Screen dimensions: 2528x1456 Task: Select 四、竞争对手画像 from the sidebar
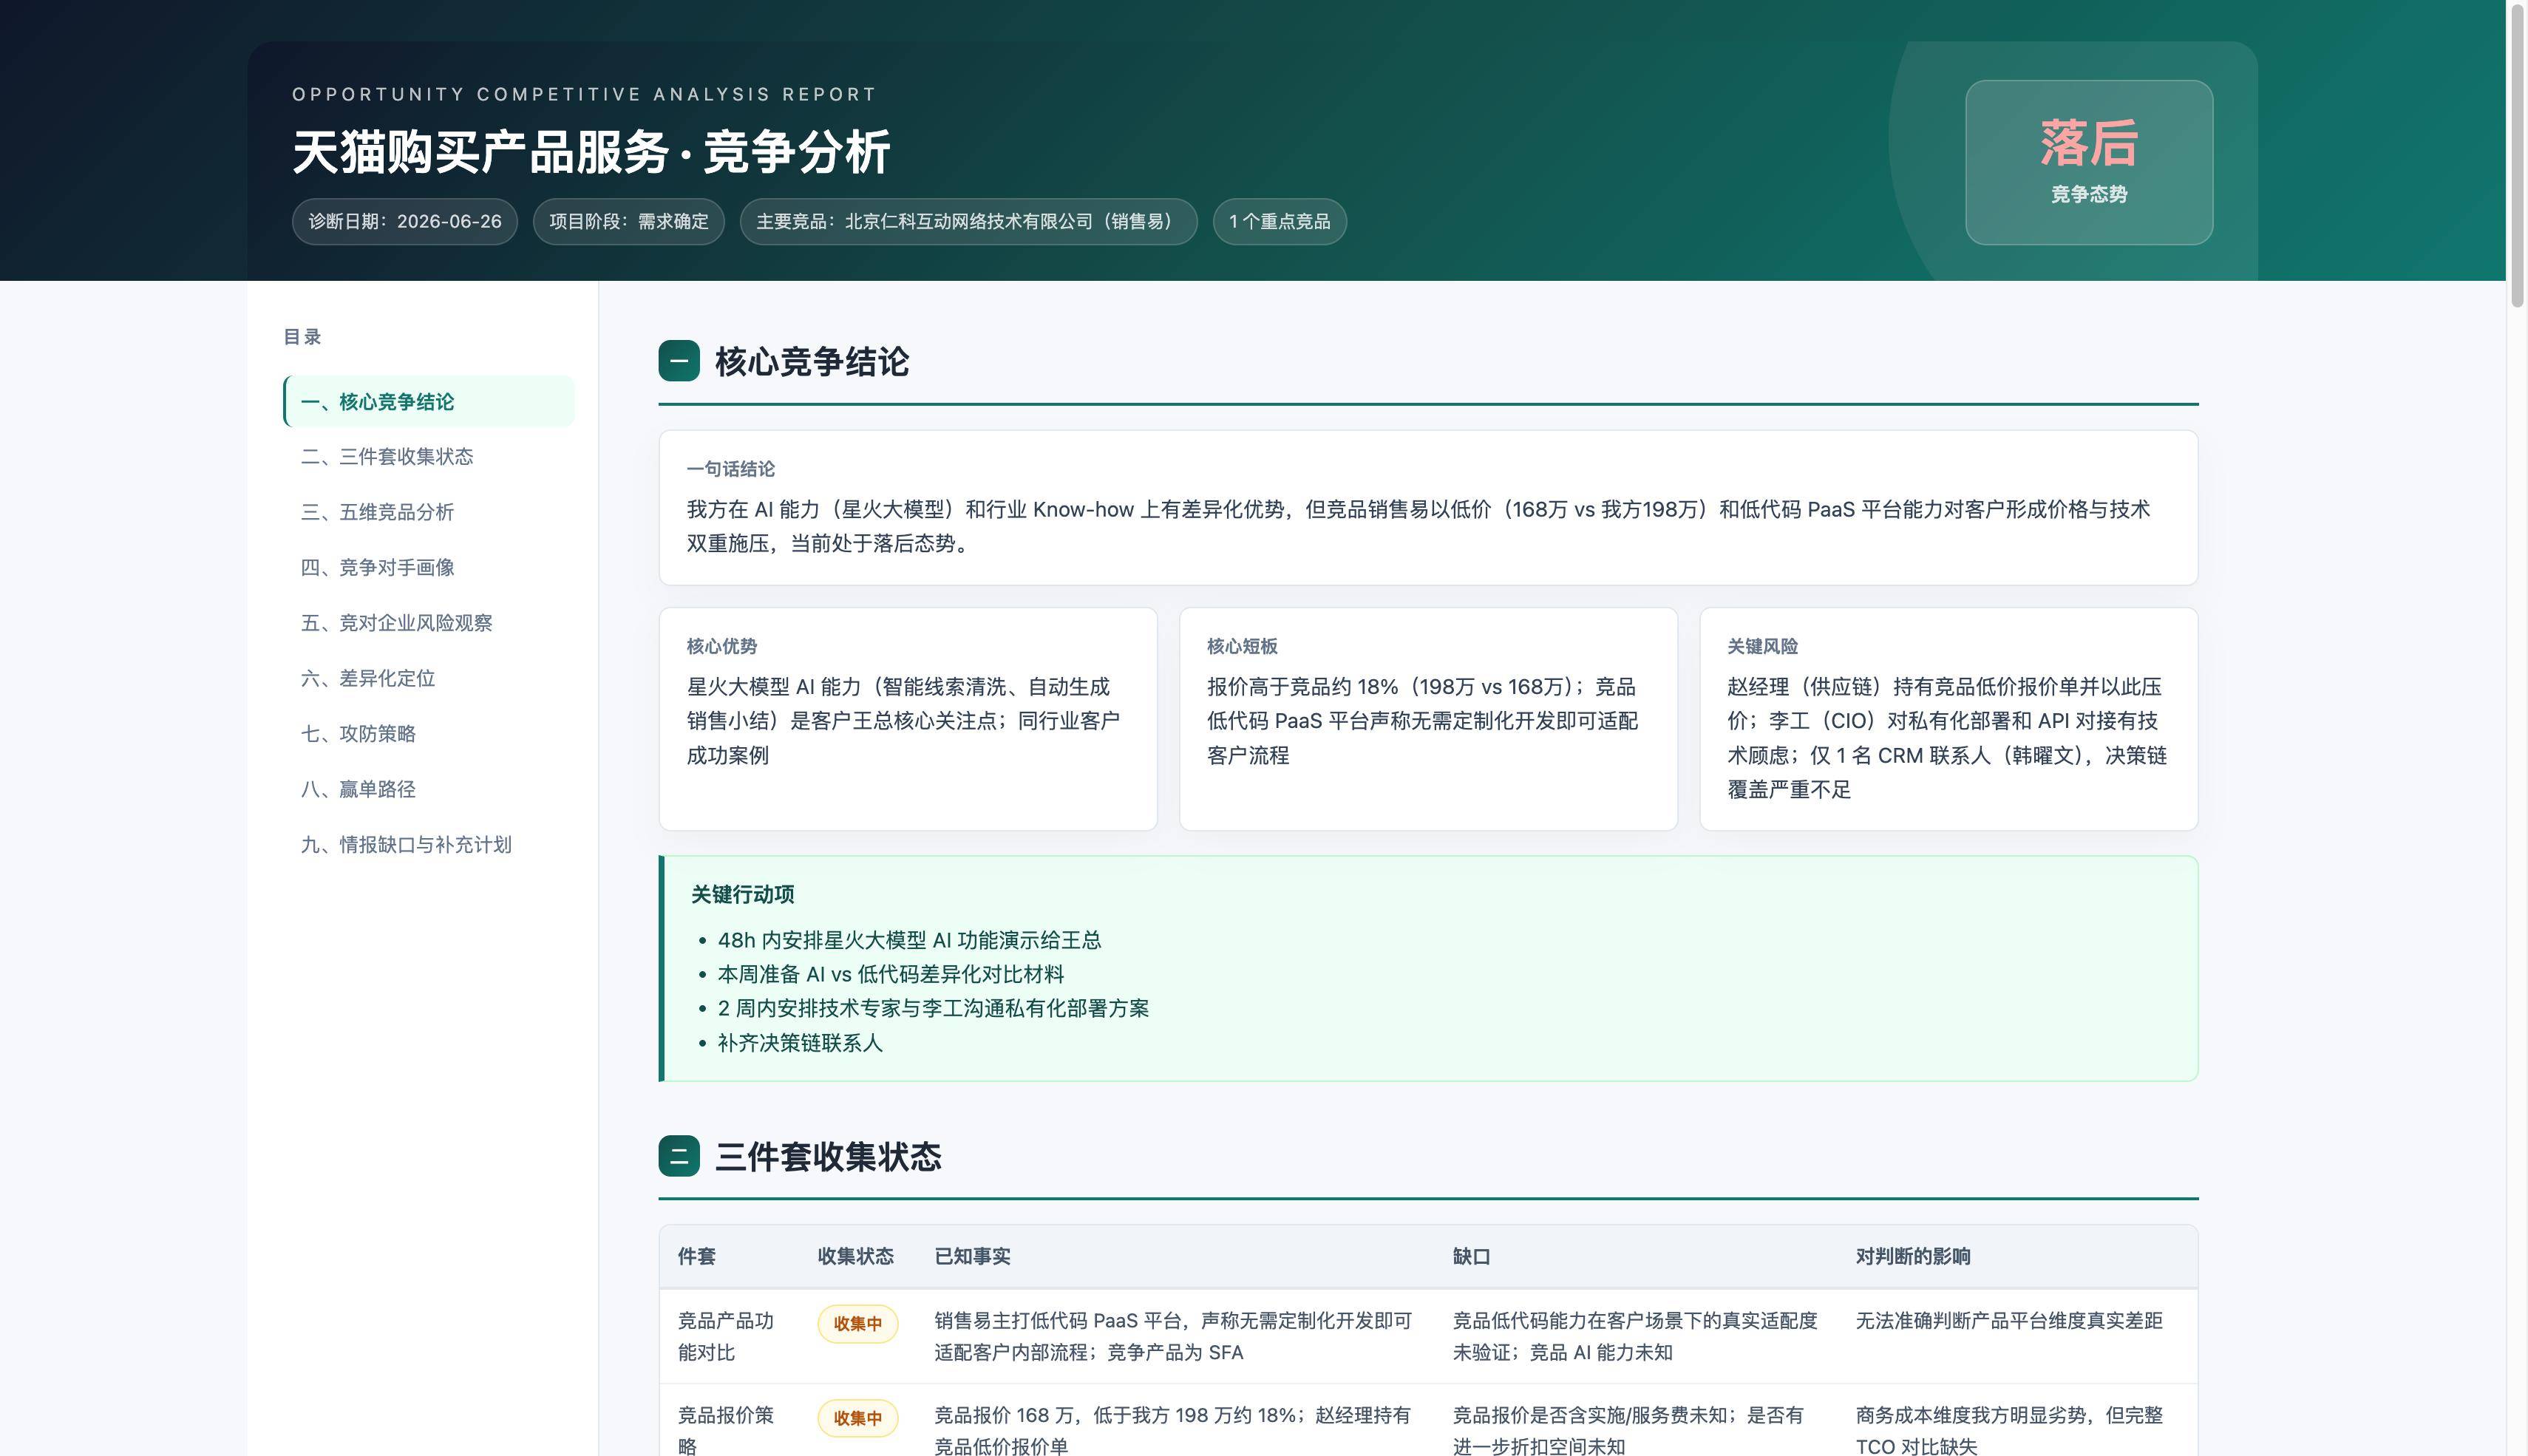pyautogui.click(x=429, y=568)
